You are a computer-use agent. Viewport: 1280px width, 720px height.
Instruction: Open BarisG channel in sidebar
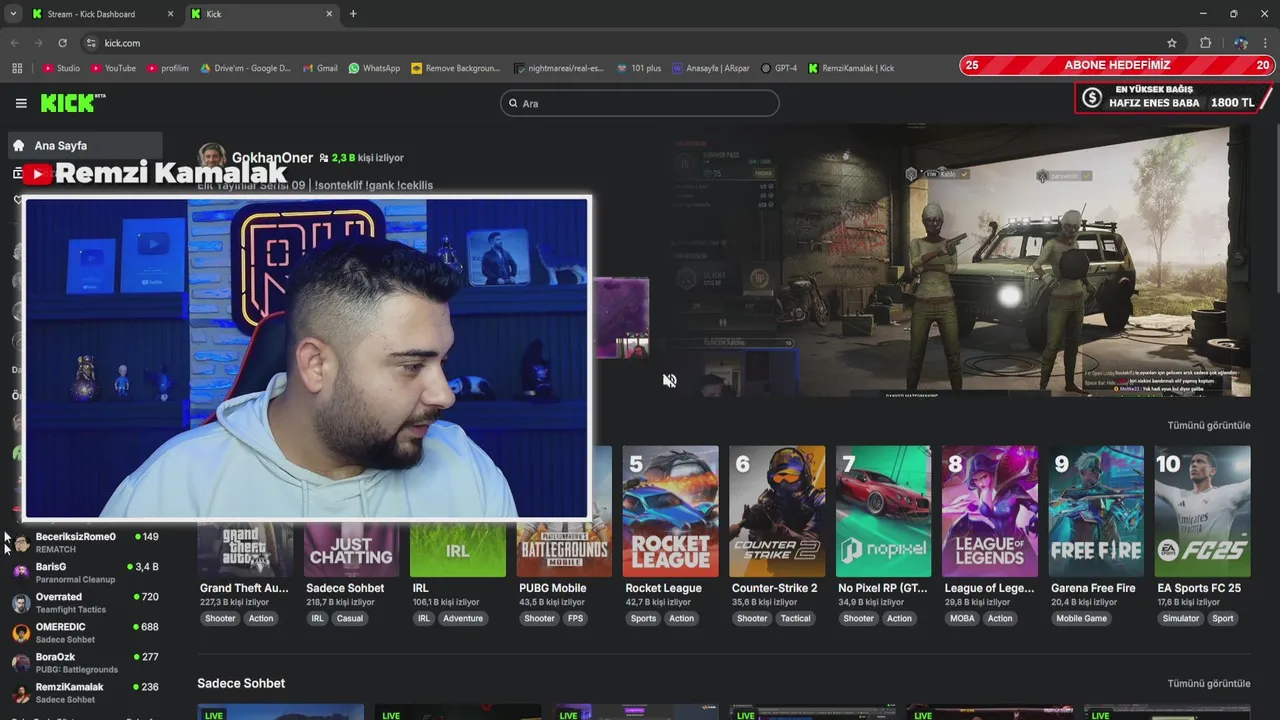click(x=85, y=572)
